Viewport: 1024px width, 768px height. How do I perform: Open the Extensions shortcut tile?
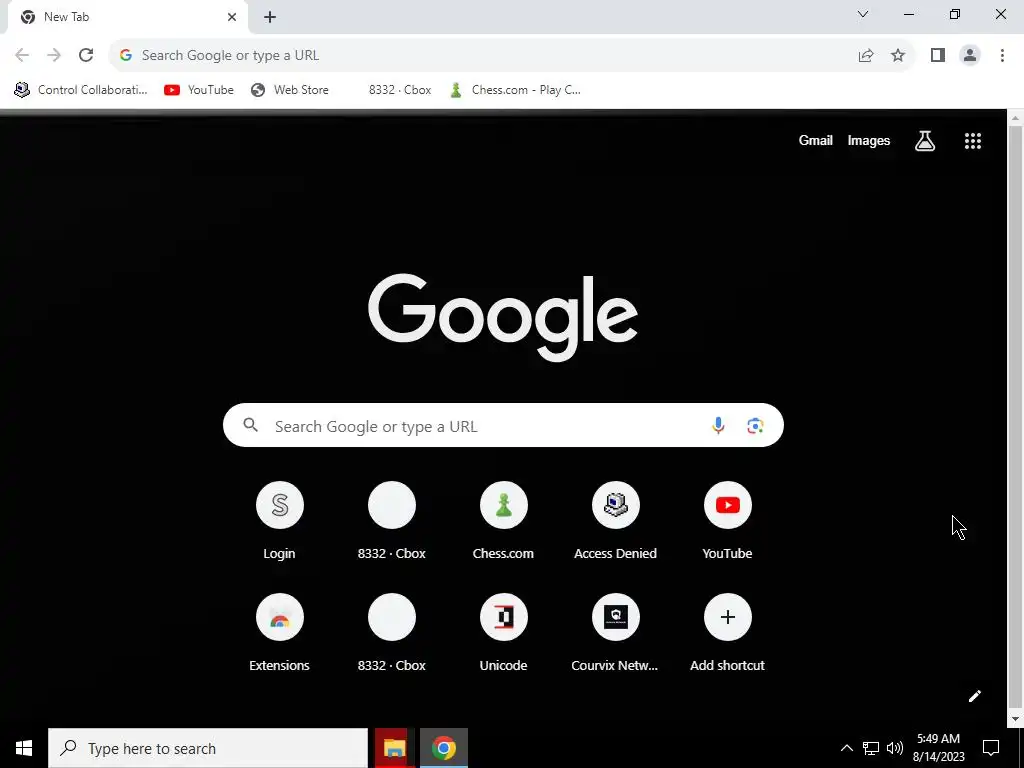[280, 633]
